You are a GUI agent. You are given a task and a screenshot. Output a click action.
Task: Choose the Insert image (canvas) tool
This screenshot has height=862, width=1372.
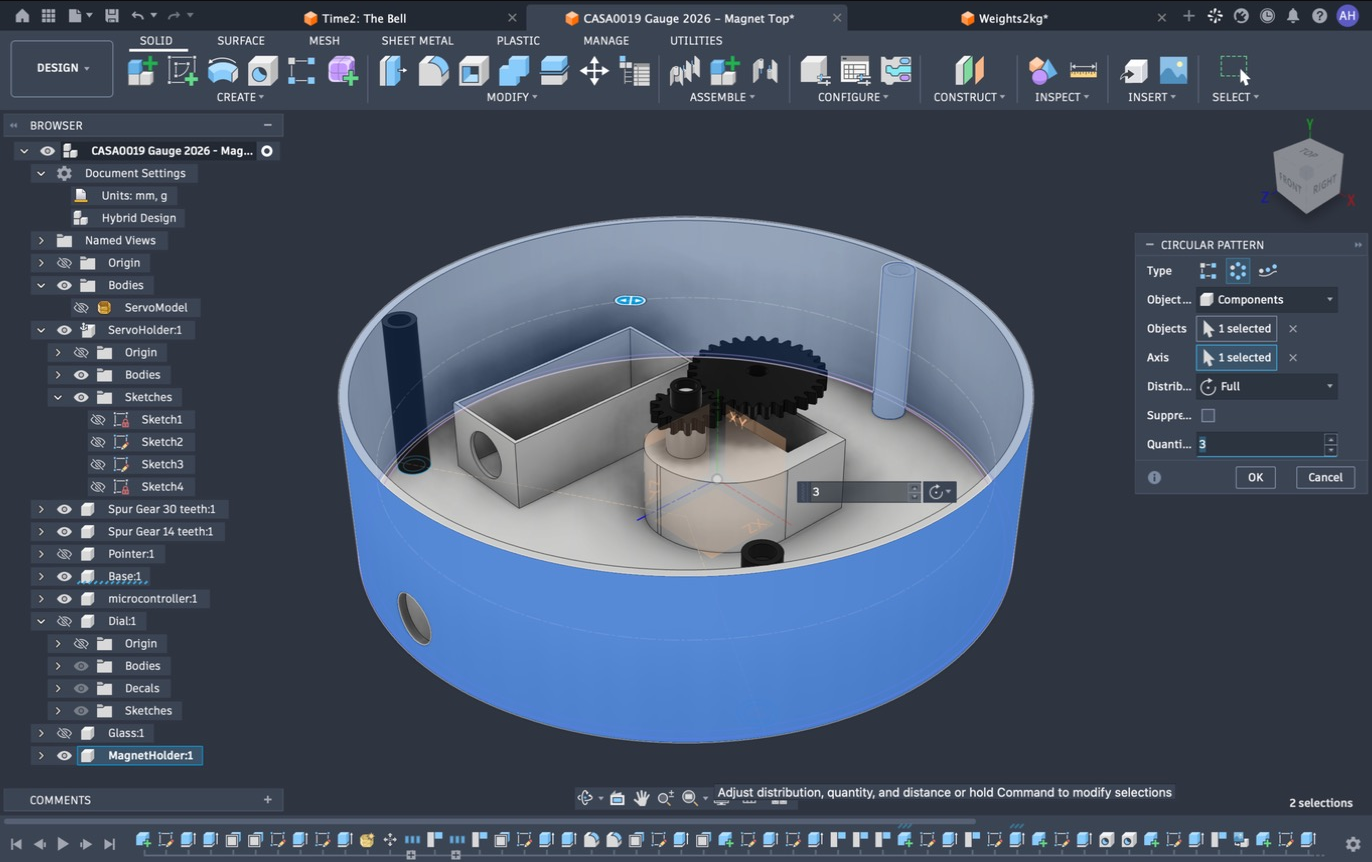tap(1173, 71)
